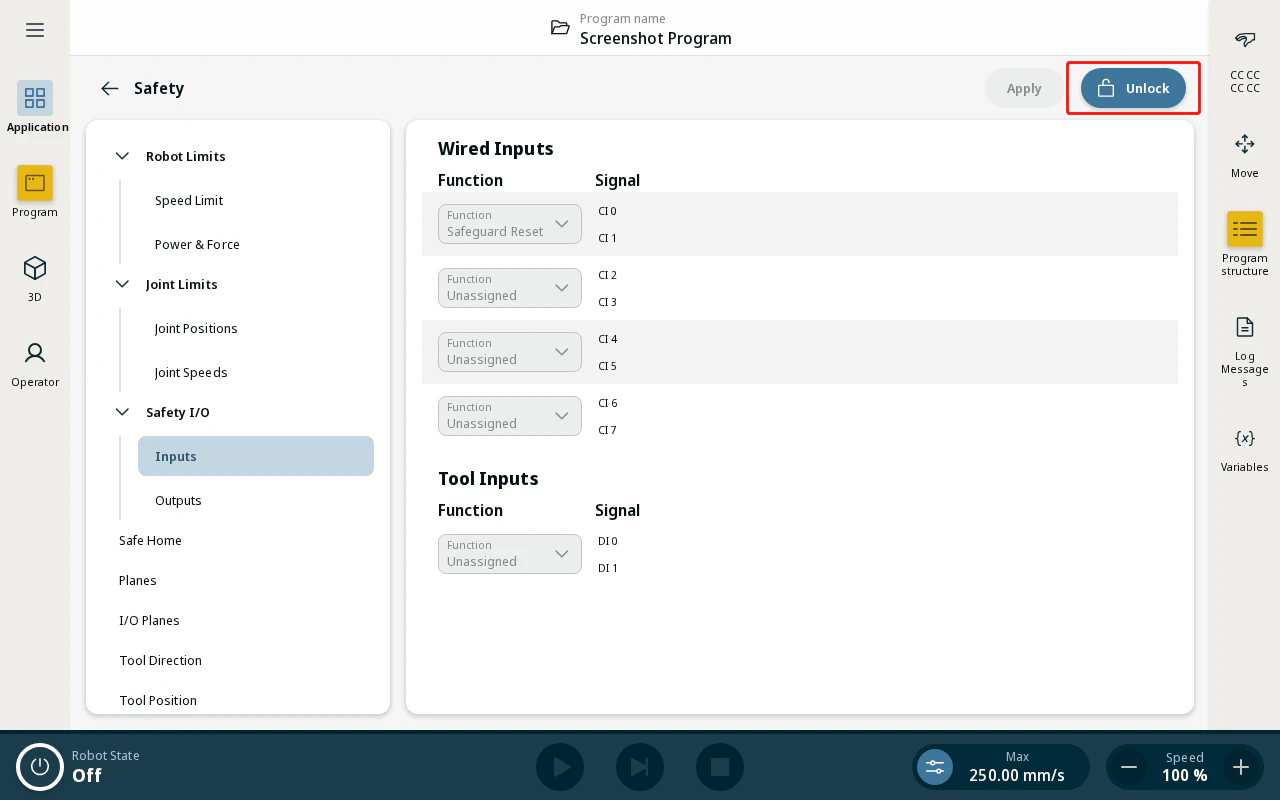
Task: Go back from the Safety page
Action: coord(110,88)
